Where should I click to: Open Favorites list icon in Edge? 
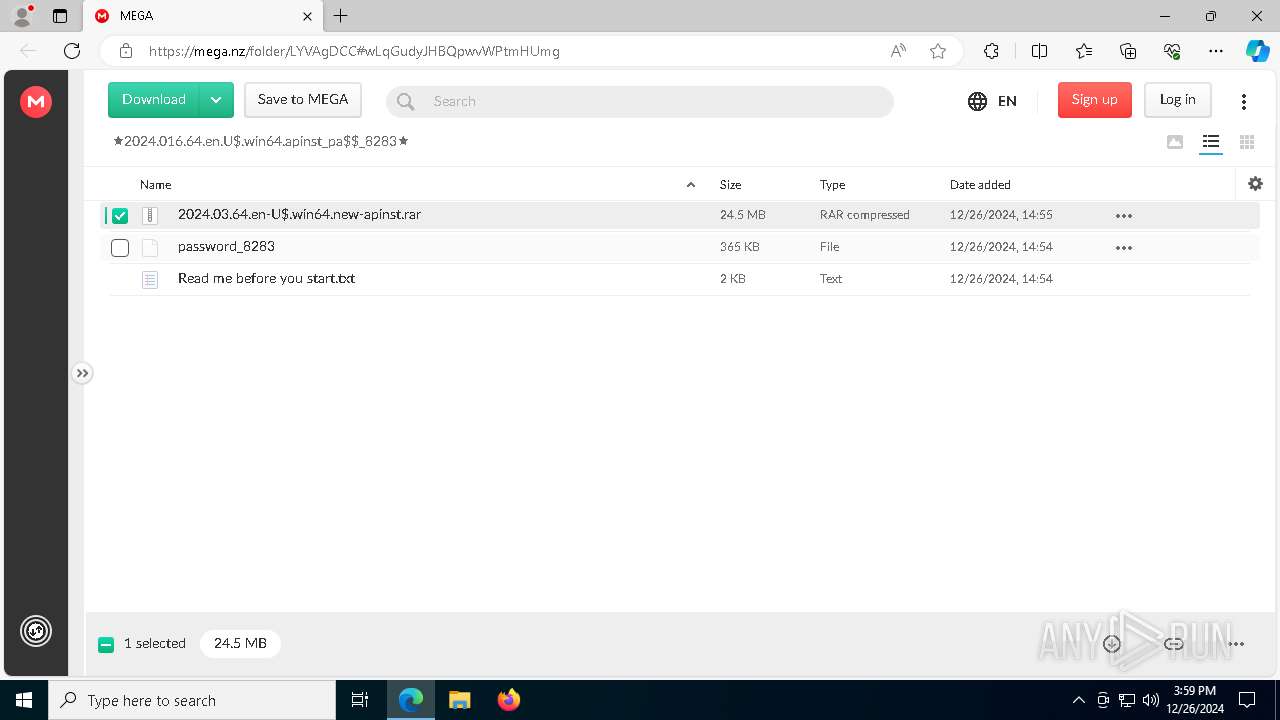click(x=1084, y=51)
